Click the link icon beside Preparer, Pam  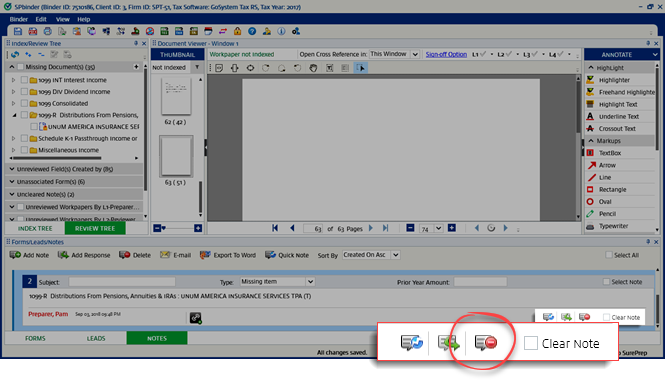[x=196, y=318]
